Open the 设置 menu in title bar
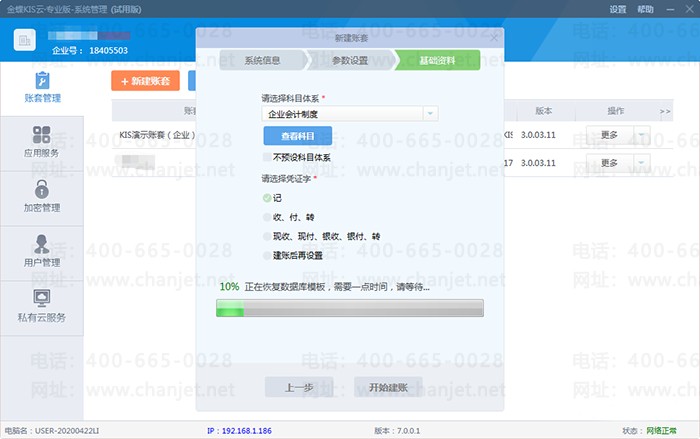The image size is (700, 439). coord(618,9)
